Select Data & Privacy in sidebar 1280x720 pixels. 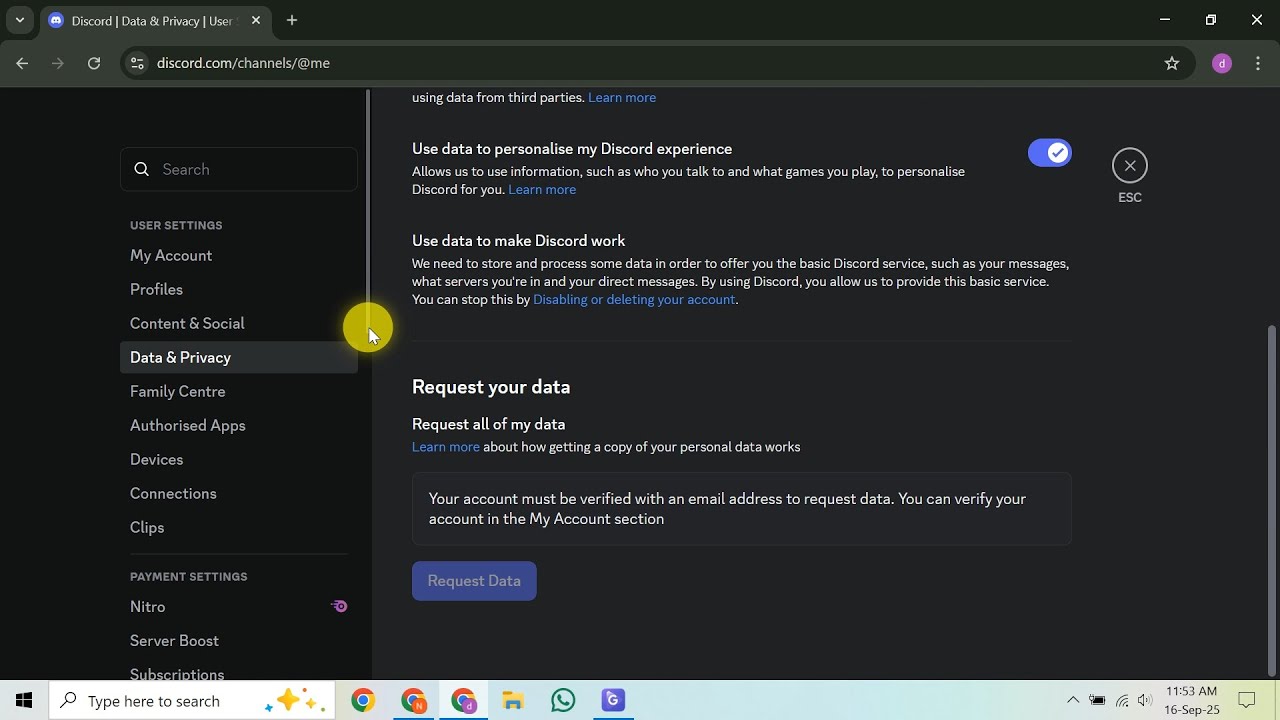[239, 358]
